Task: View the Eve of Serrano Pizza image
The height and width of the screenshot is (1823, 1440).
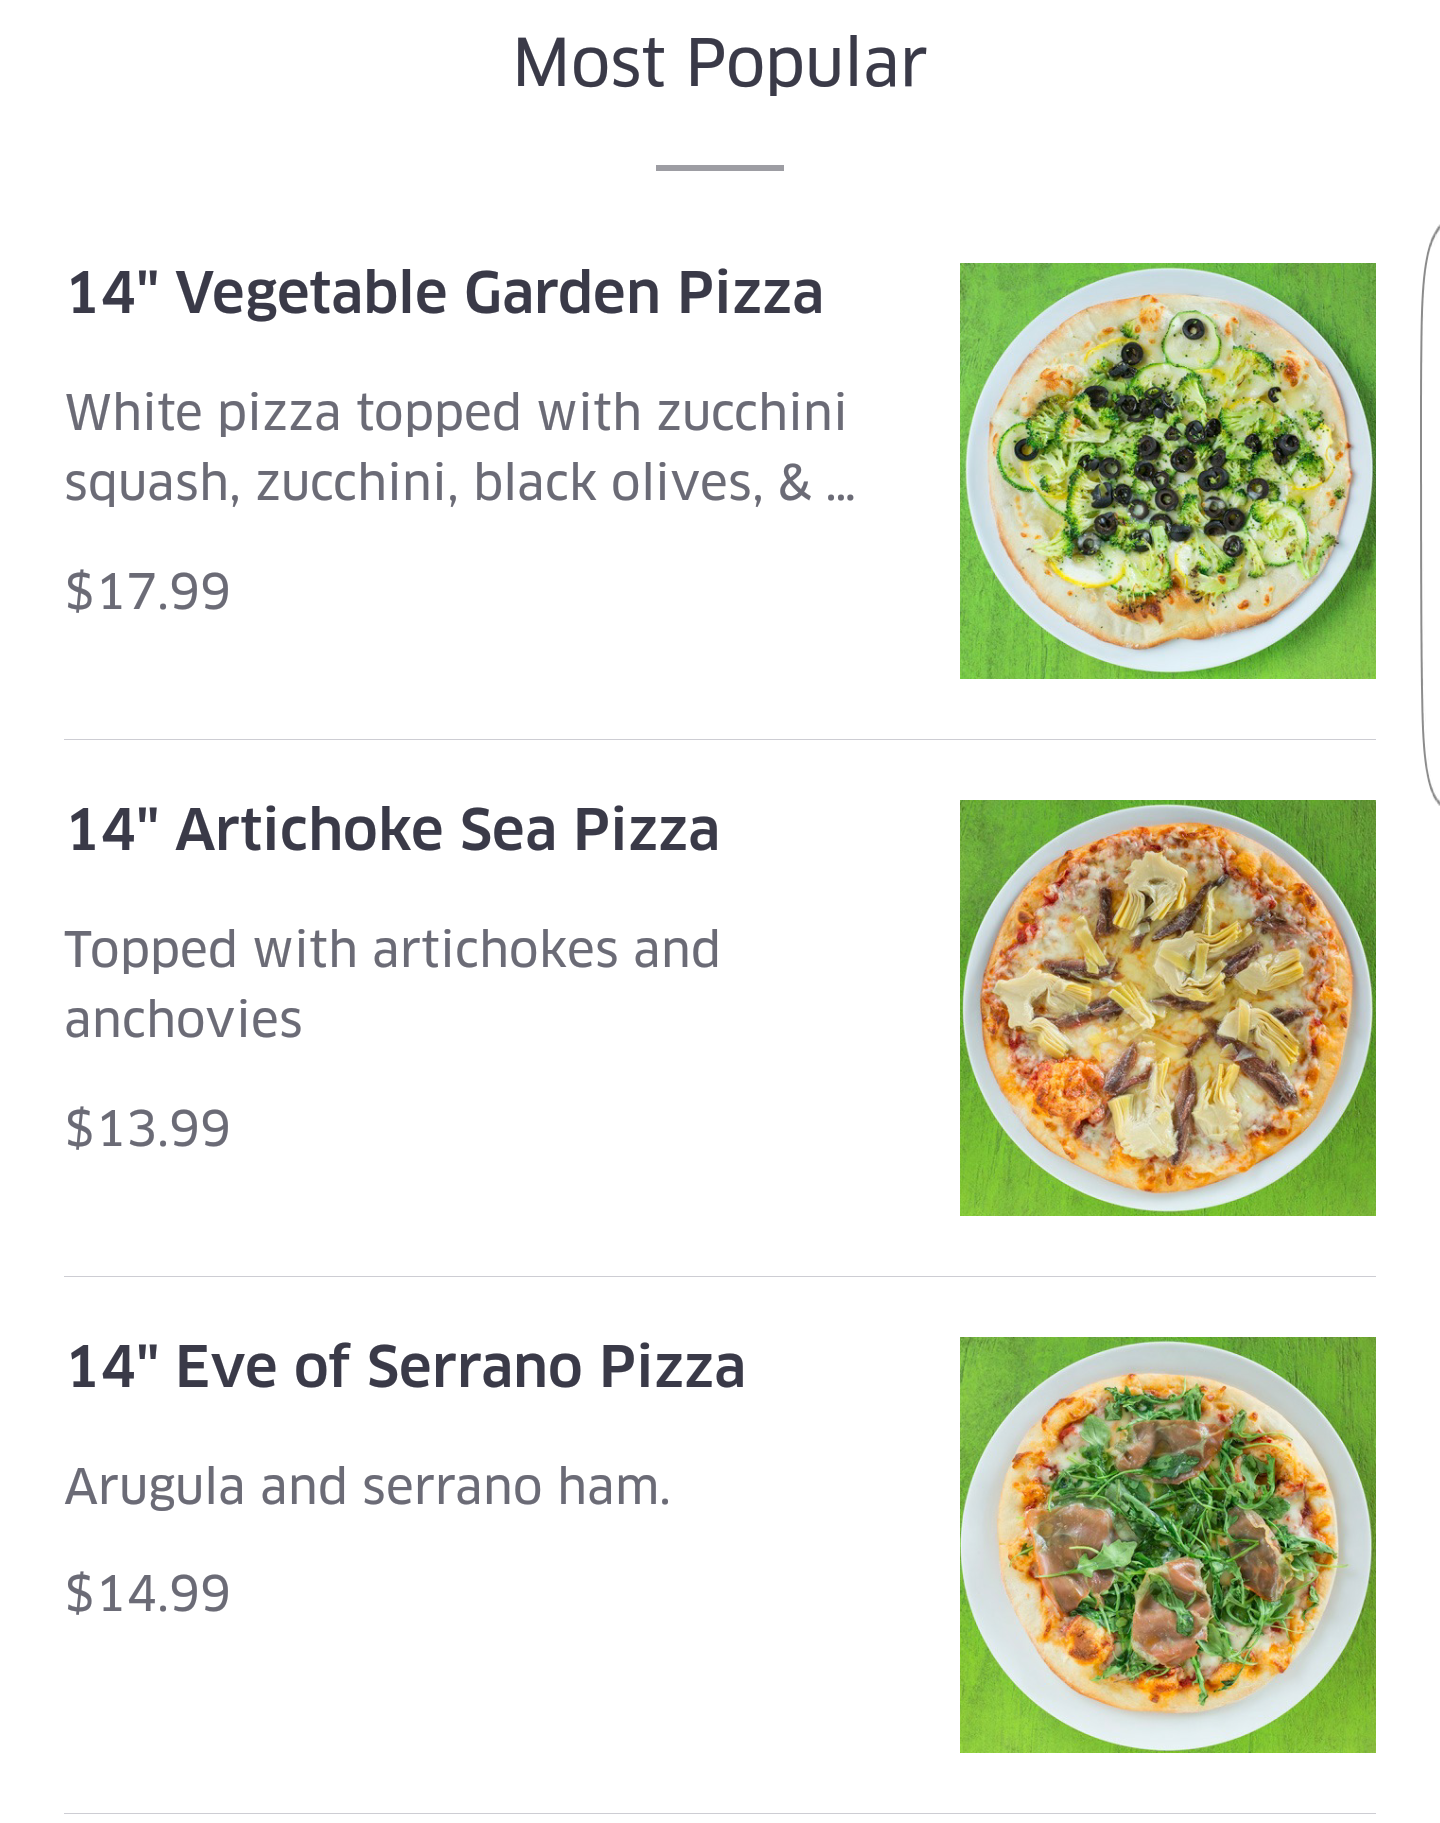Action: coord(1167,1544)
